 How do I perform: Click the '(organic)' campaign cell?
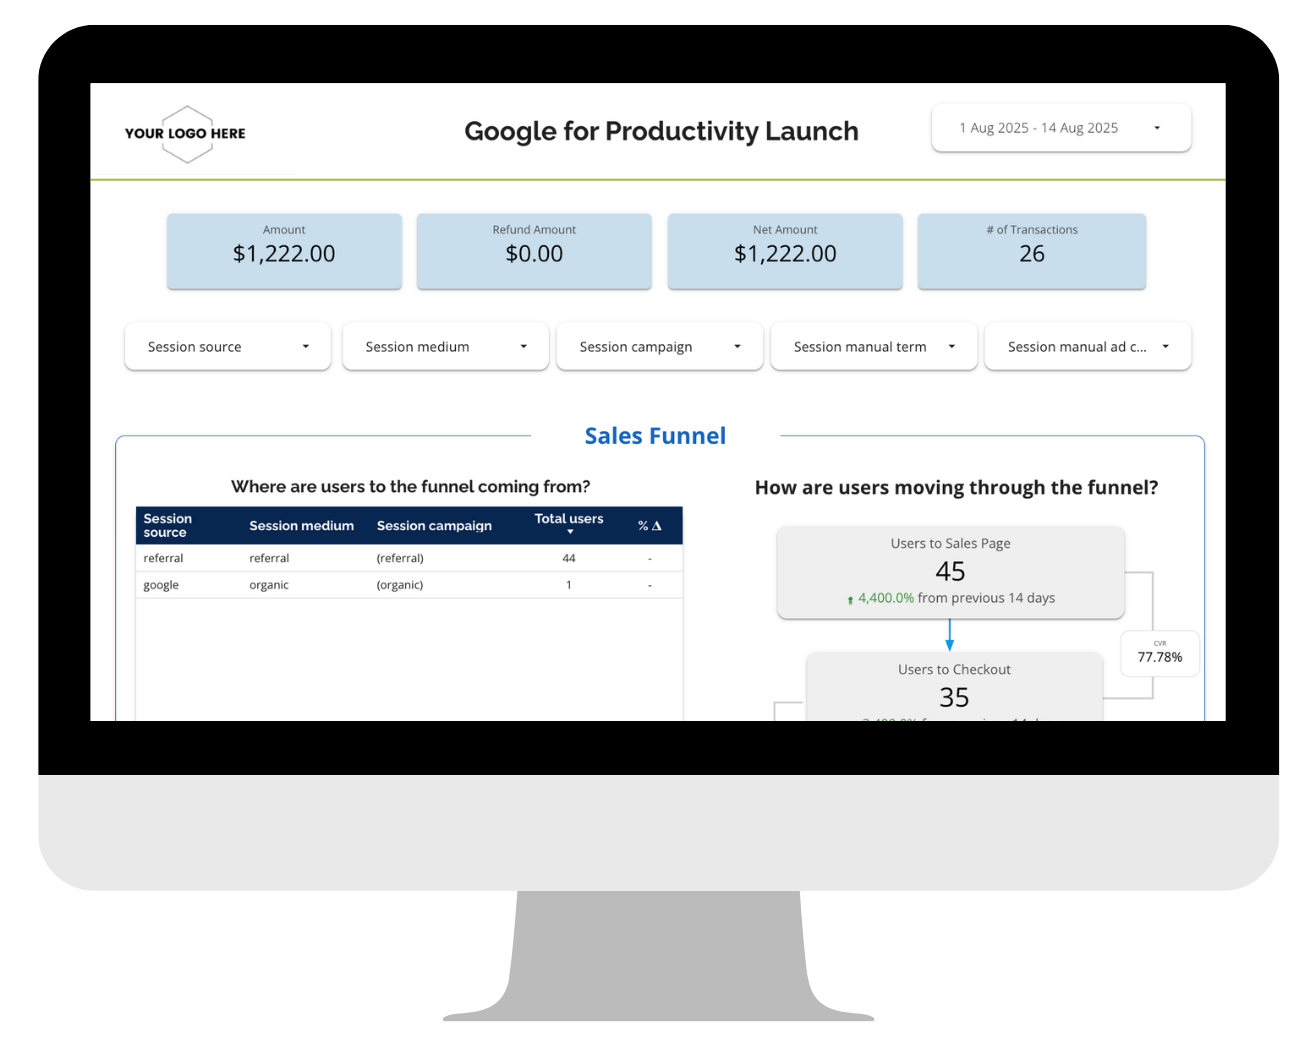pyautogui.click(x=400, y=585)
